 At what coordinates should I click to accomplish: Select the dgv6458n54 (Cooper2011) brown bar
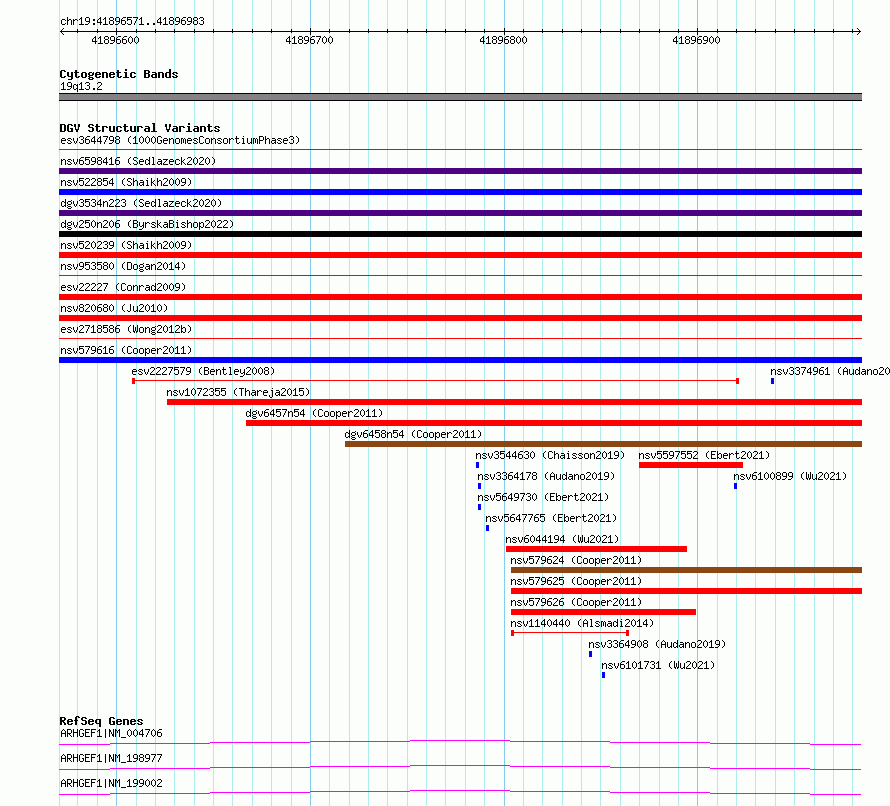pyautogui.click(x=603, y=444)
